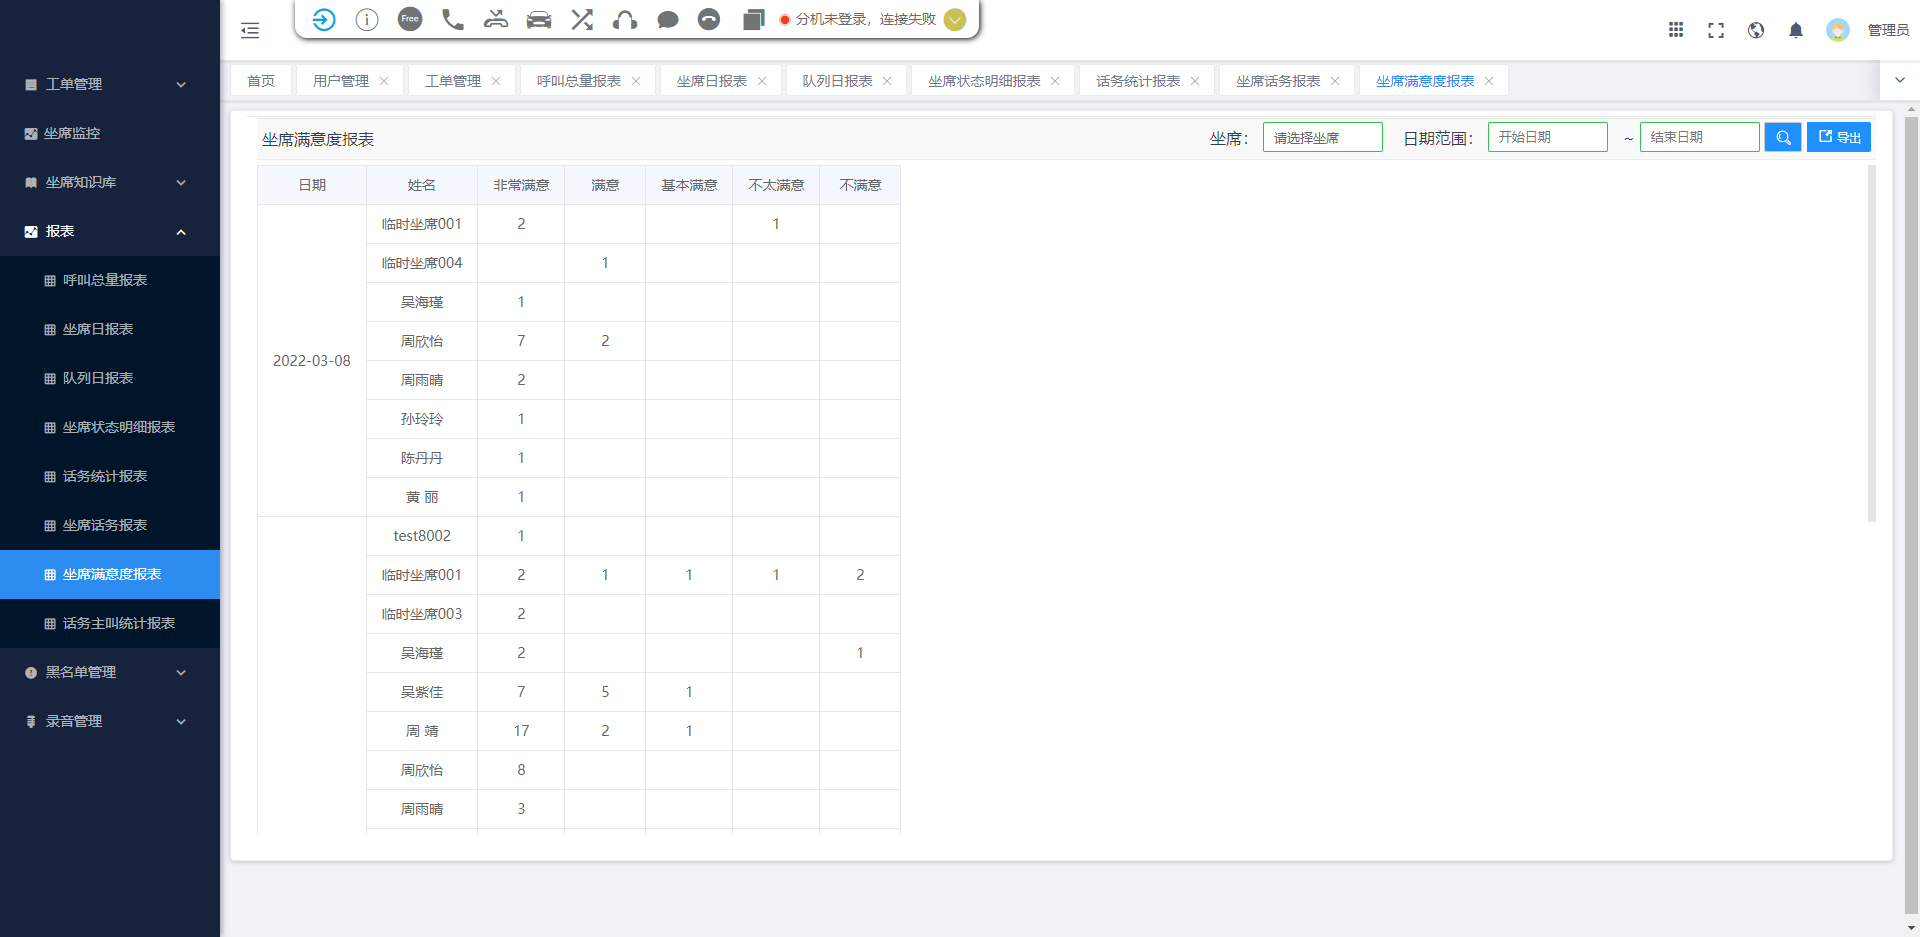Expand the 工单管理 sidebar menu
Image resolution: width=1920 pixels, height=937 pixels.
pos(110,84)
